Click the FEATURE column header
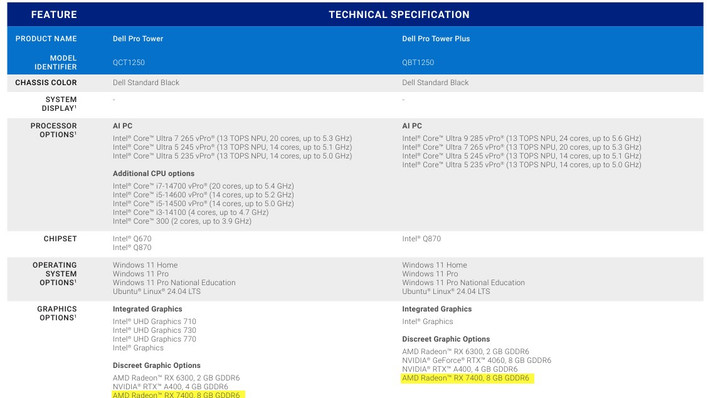708x398 pixels. tap(54, 14)
